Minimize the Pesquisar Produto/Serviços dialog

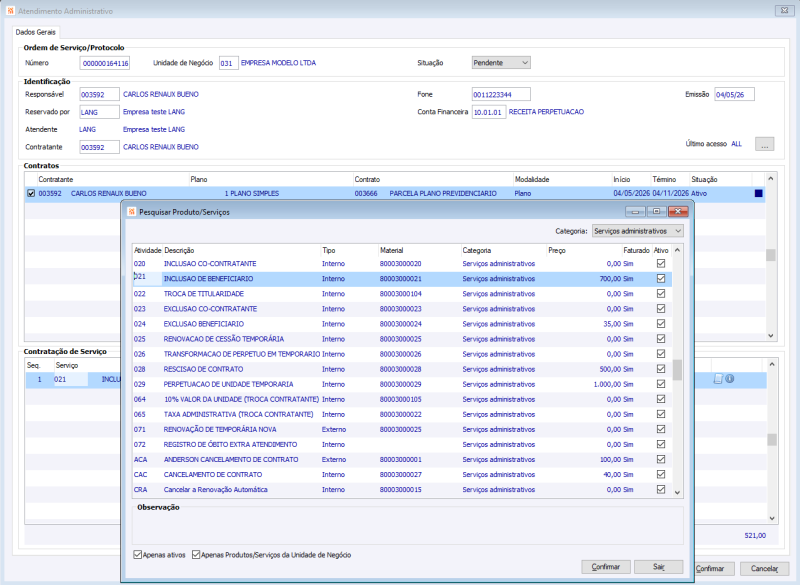tap(635, 212)
